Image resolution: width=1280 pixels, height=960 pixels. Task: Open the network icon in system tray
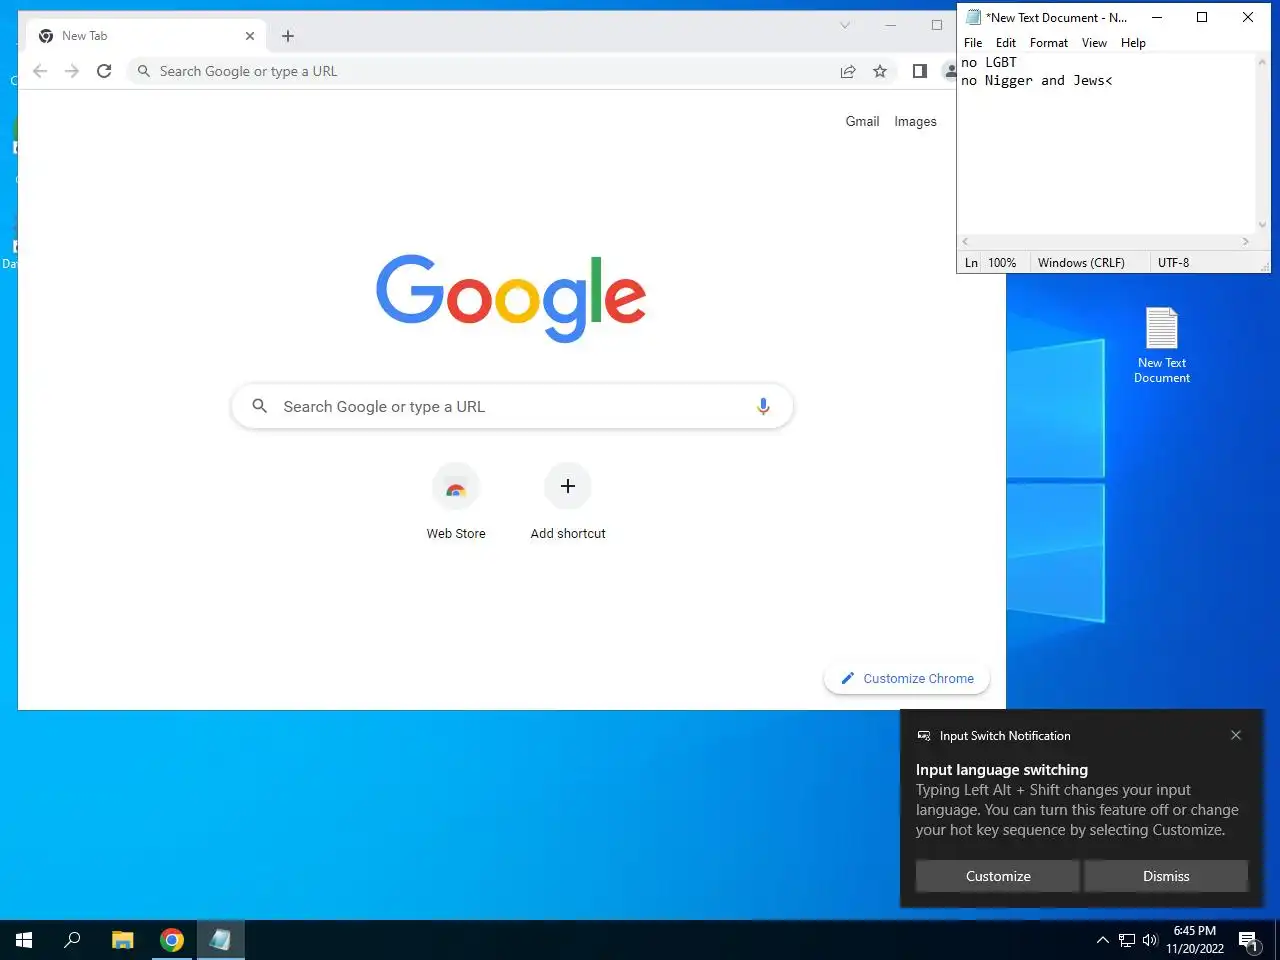click(x=1127, y=940)
